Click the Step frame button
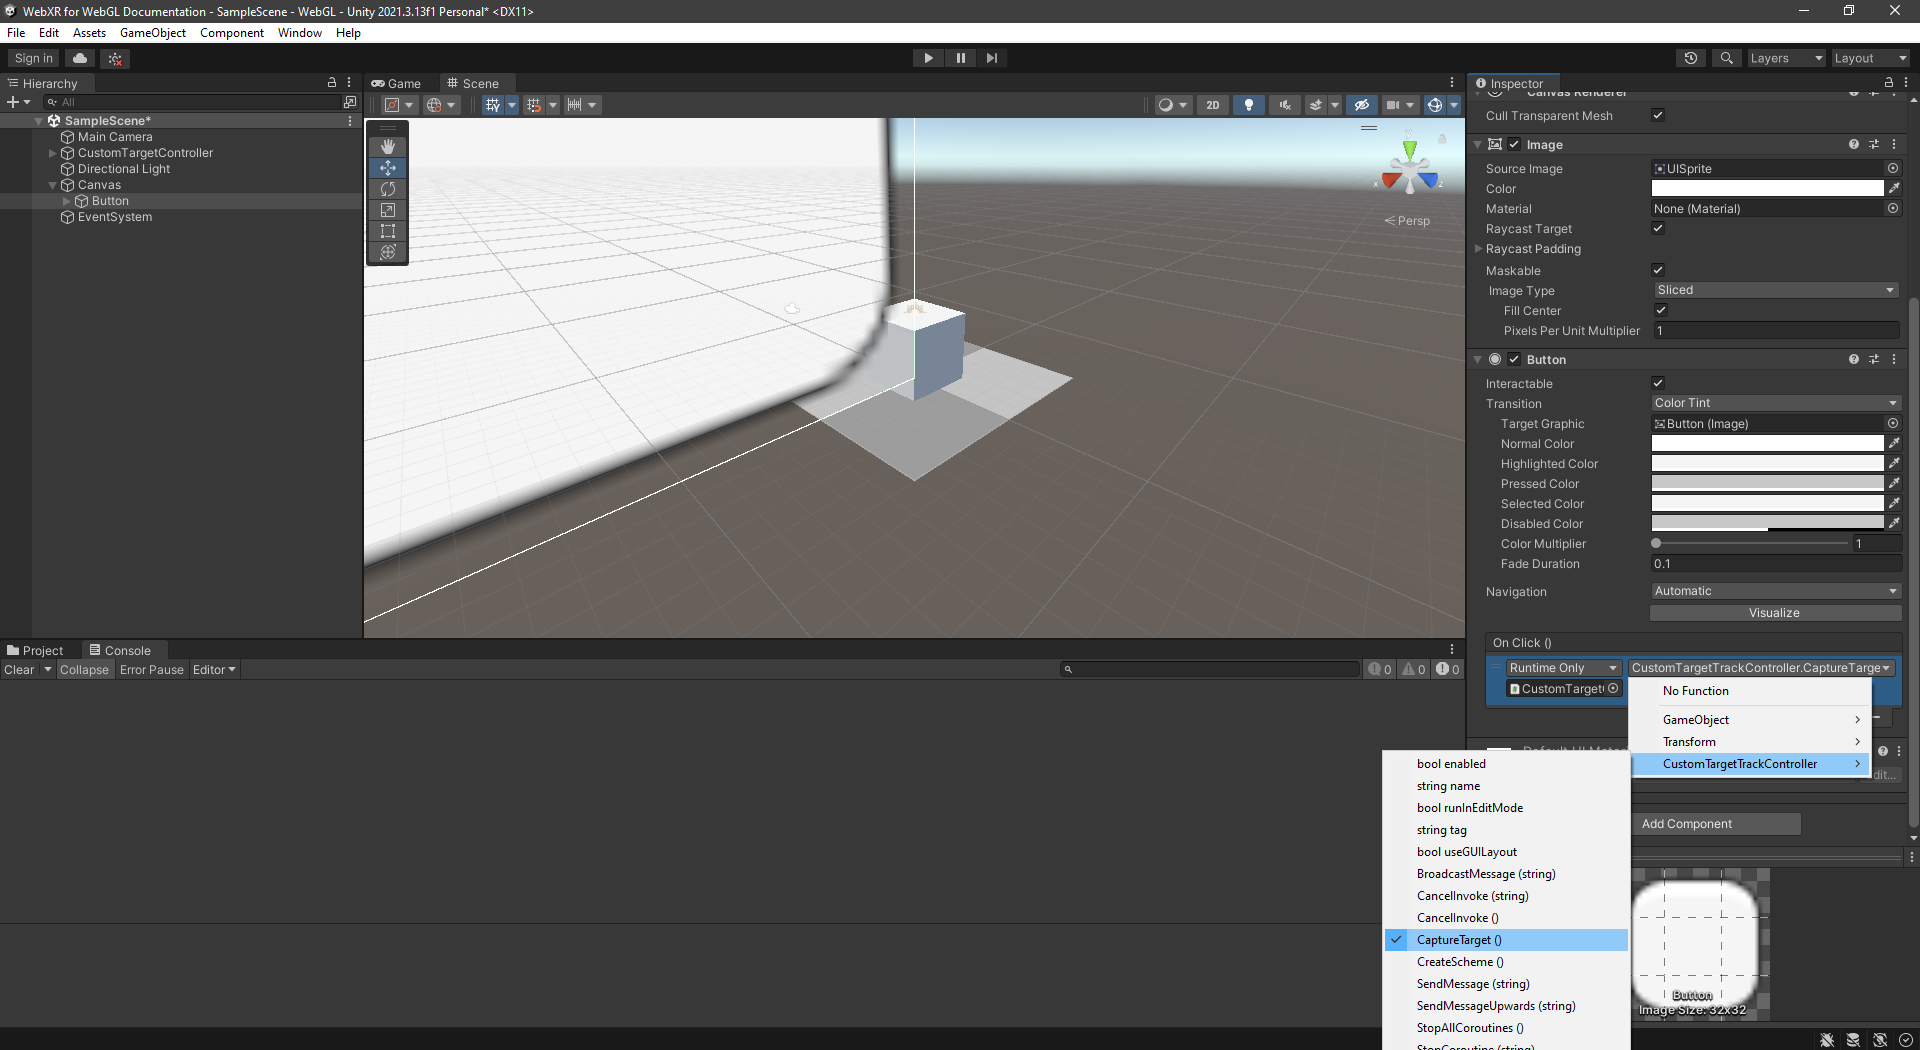This screenshot has width=1920, height=1050. pos(991,58)
